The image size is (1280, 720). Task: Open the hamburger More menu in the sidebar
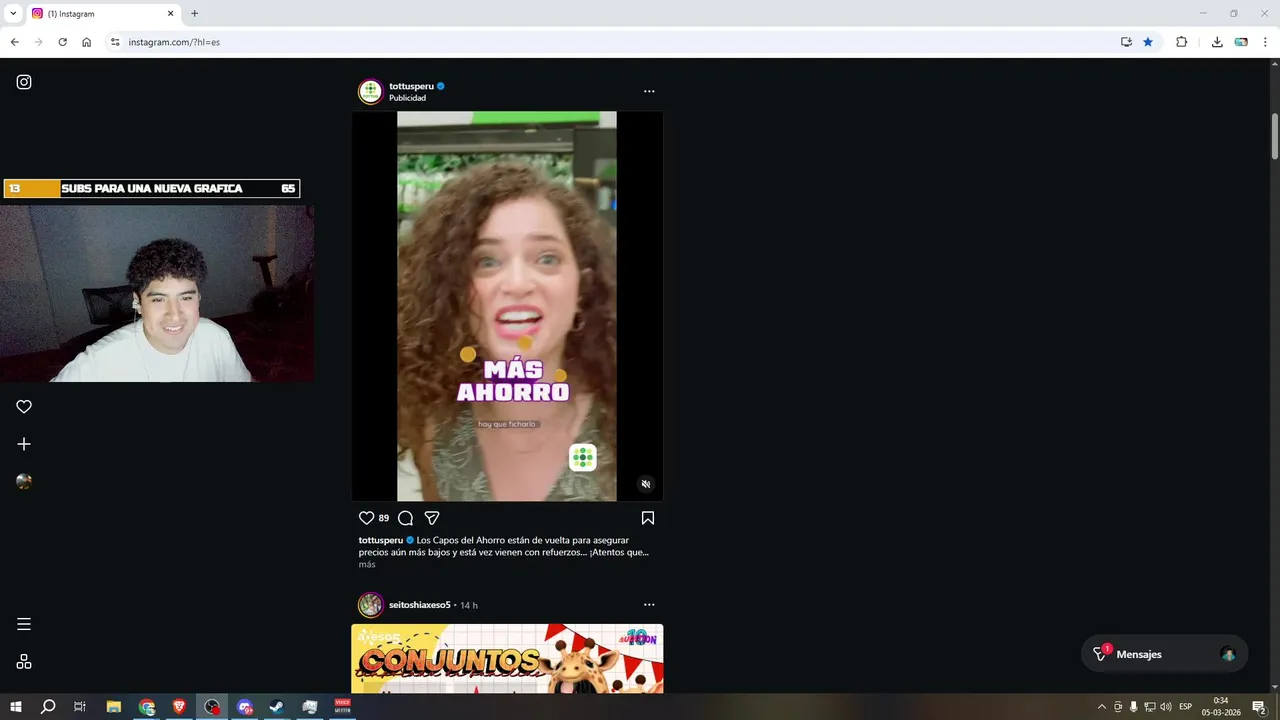(24, 624)
